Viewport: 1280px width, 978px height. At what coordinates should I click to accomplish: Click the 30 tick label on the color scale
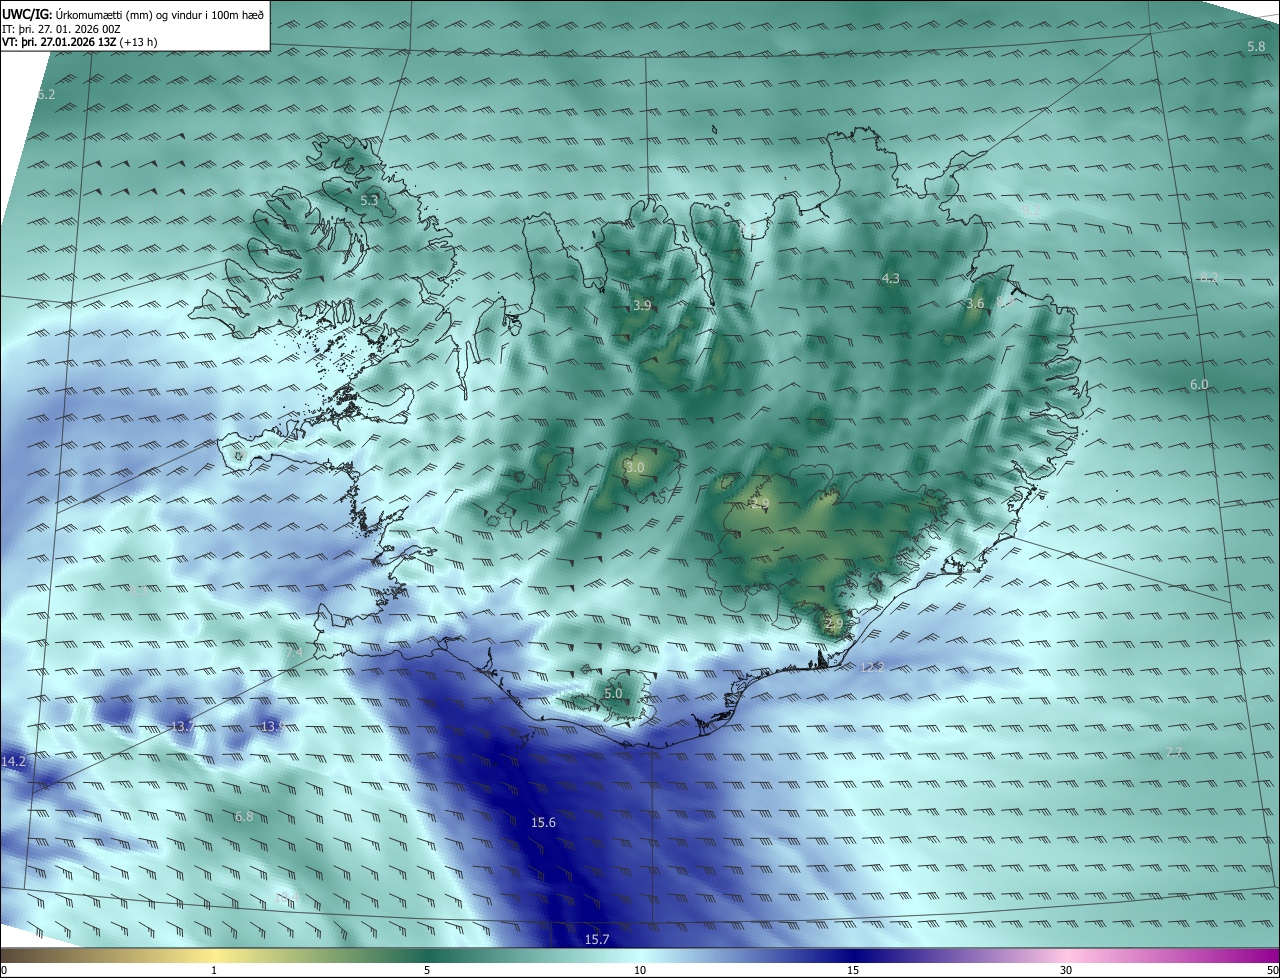[1066, 970]
